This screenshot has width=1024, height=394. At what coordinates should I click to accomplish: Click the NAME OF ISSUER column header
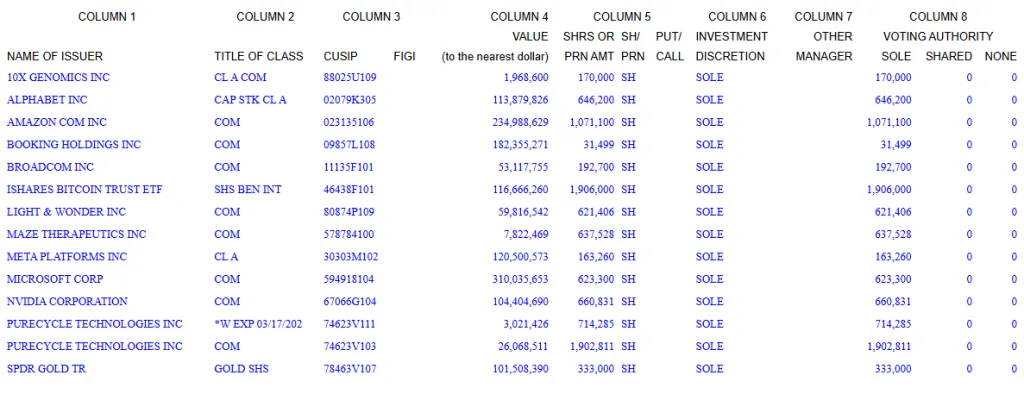[x=55, y=56]
